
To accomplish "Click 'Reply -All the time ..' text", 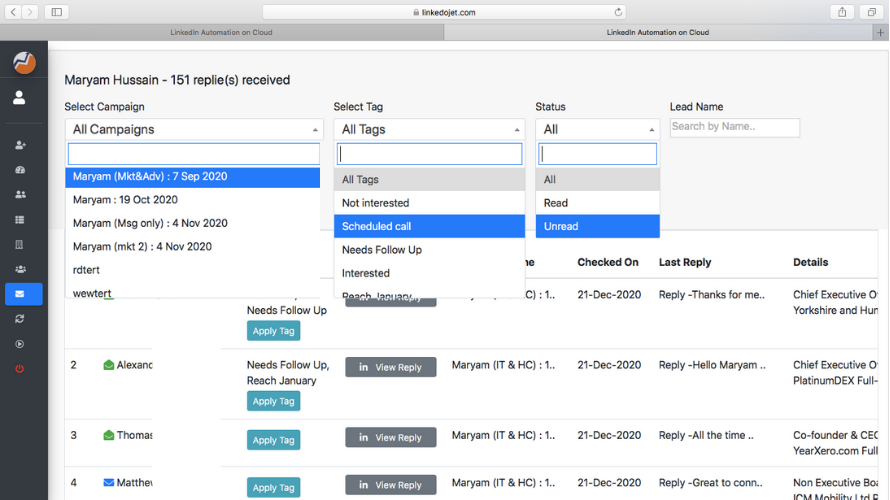I will point(706,435).
